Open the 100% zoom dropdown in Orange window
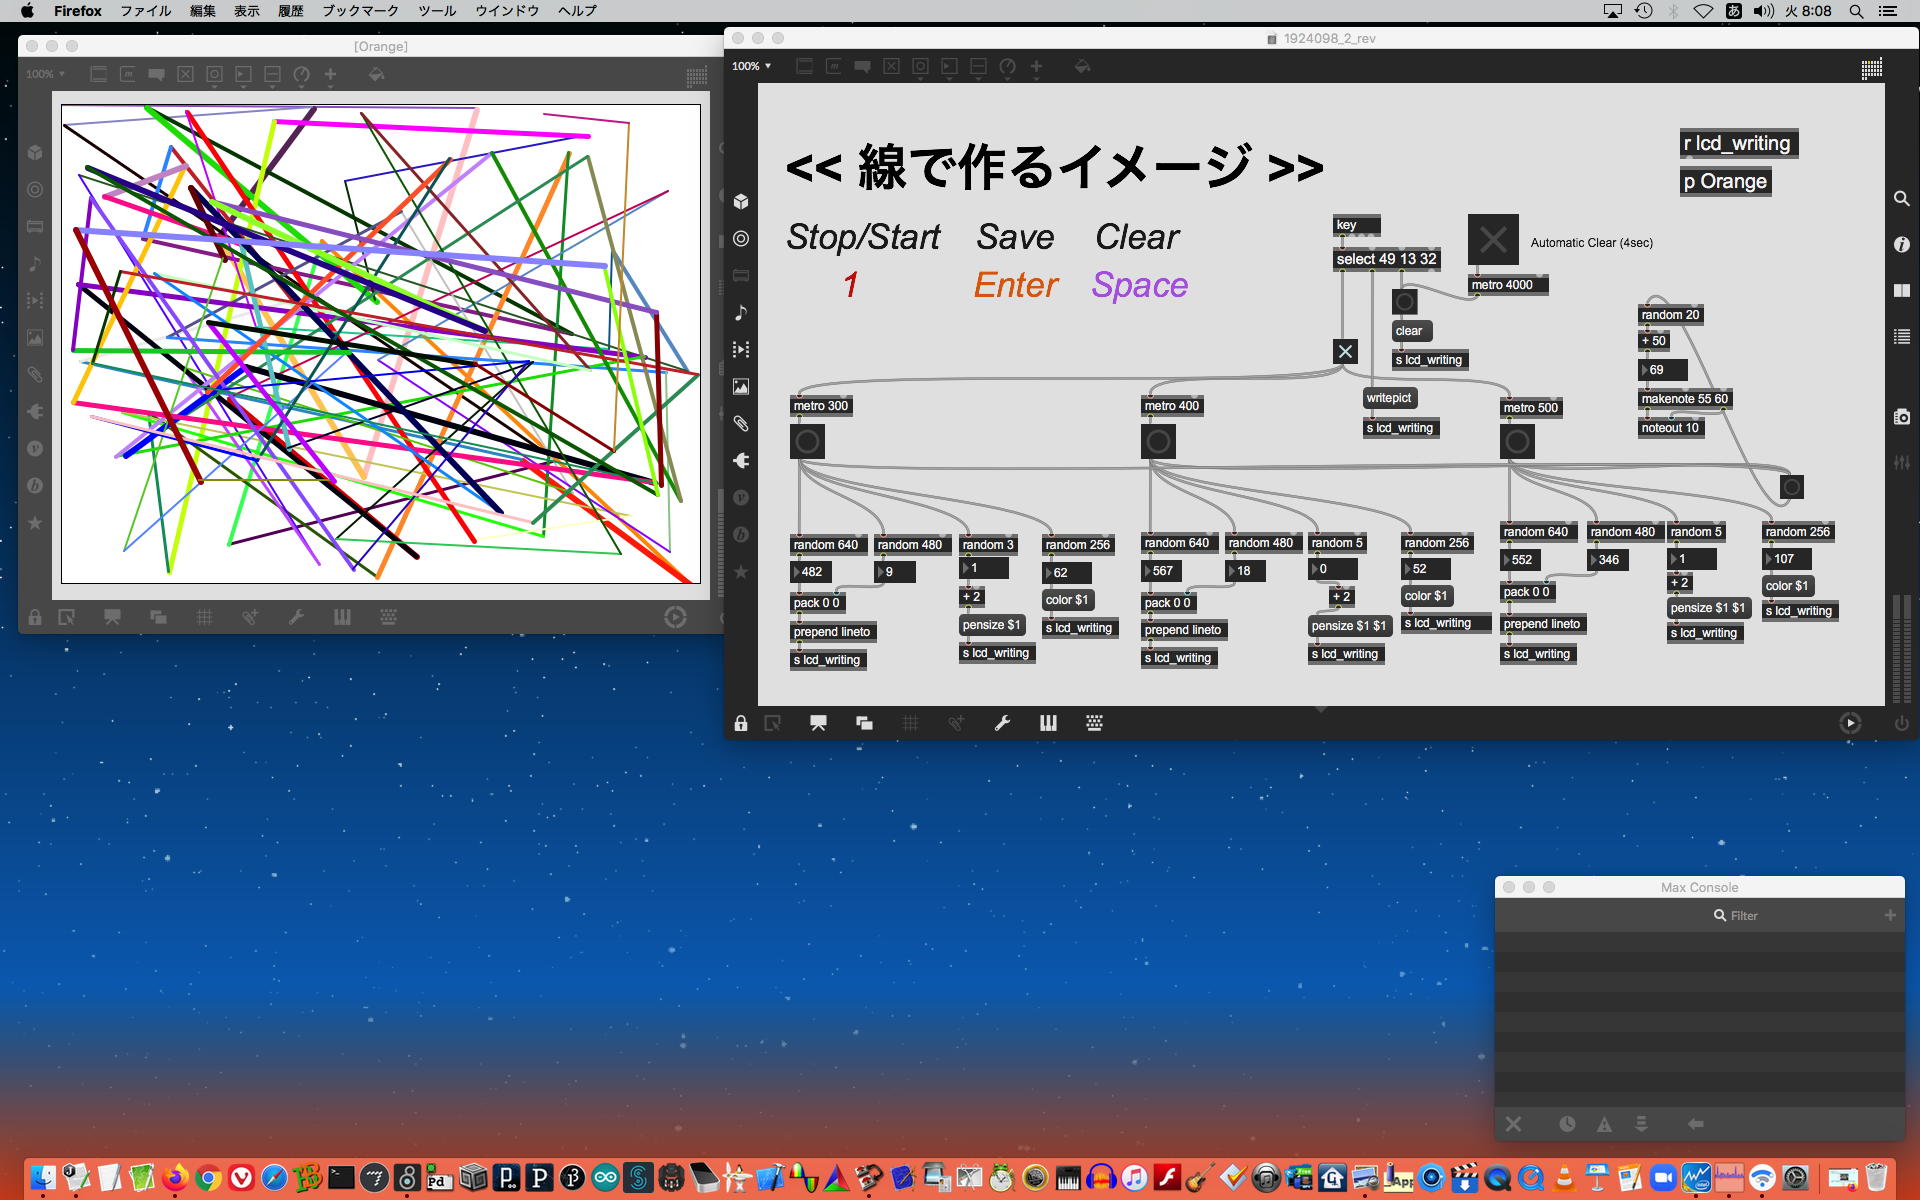Screen dimensions: 1920x1200 click(x=46, y=74)
